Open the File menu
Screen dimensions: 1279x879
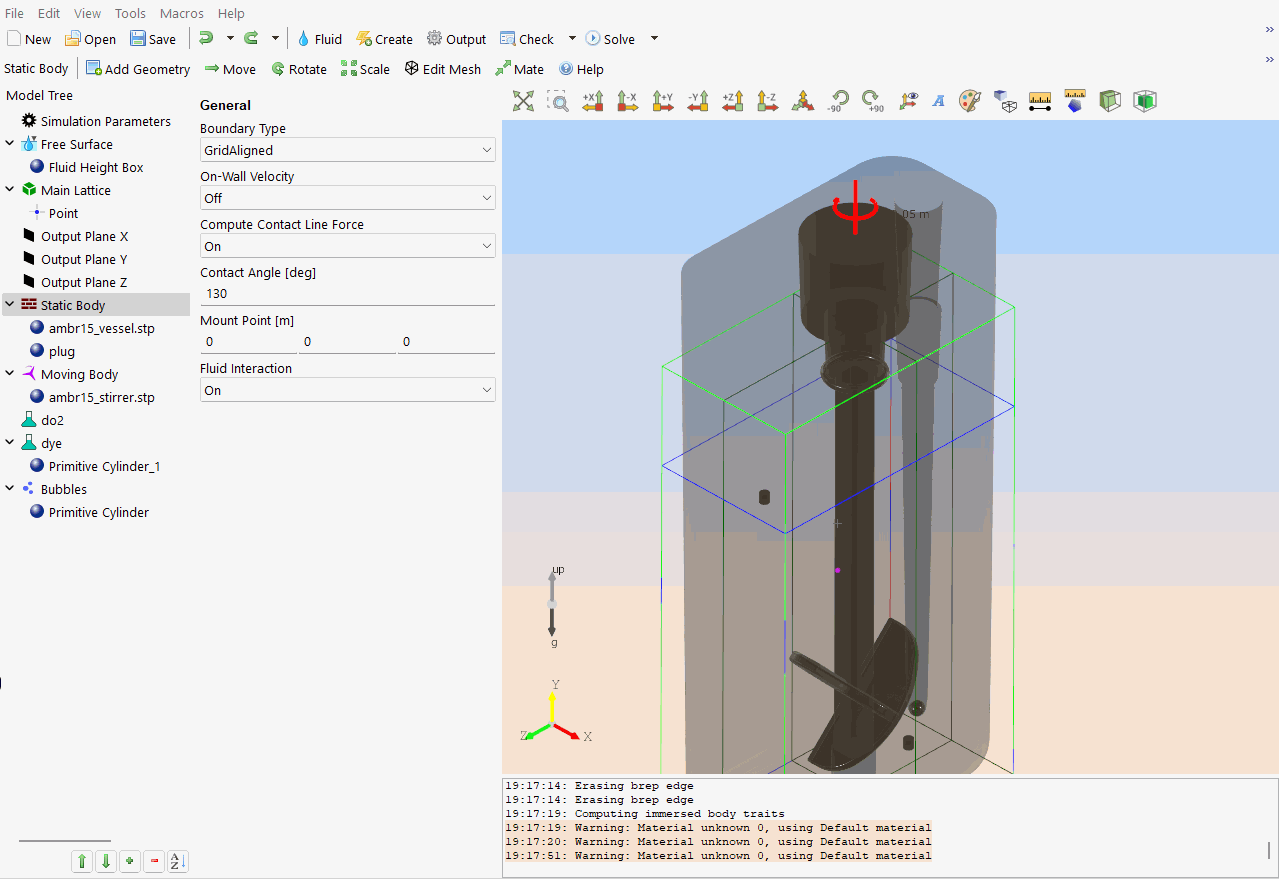pos(14,13)
